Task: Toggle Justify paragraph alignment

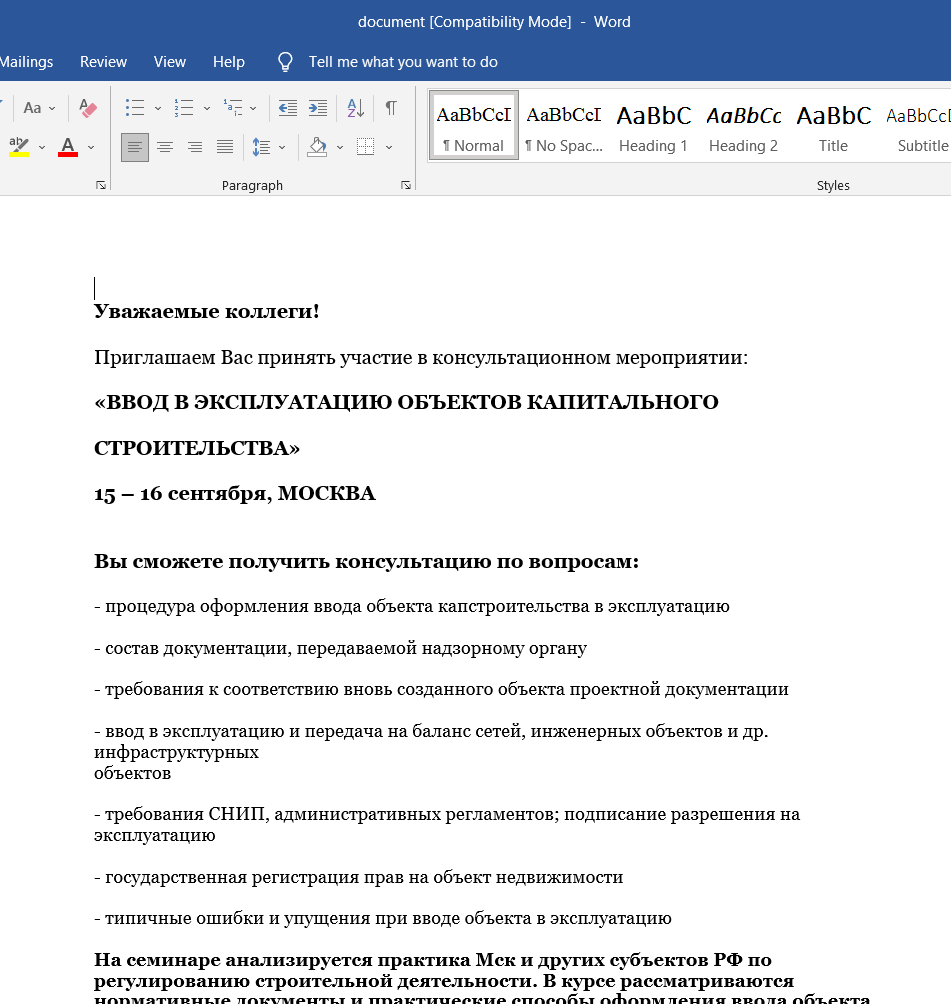Action: tap(225, 147)
